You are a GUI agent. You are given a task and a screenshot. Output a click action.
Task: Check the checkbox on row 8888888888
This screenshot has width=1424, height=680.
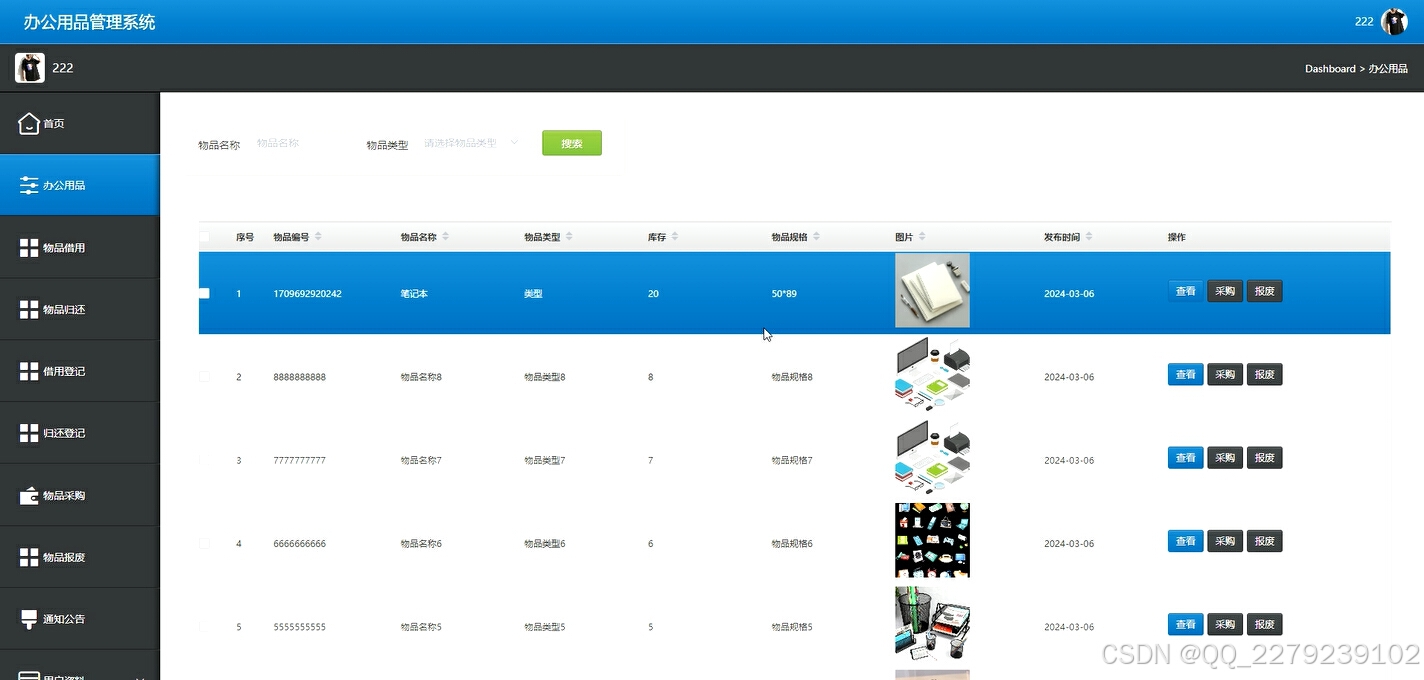[x=204, y=376]
